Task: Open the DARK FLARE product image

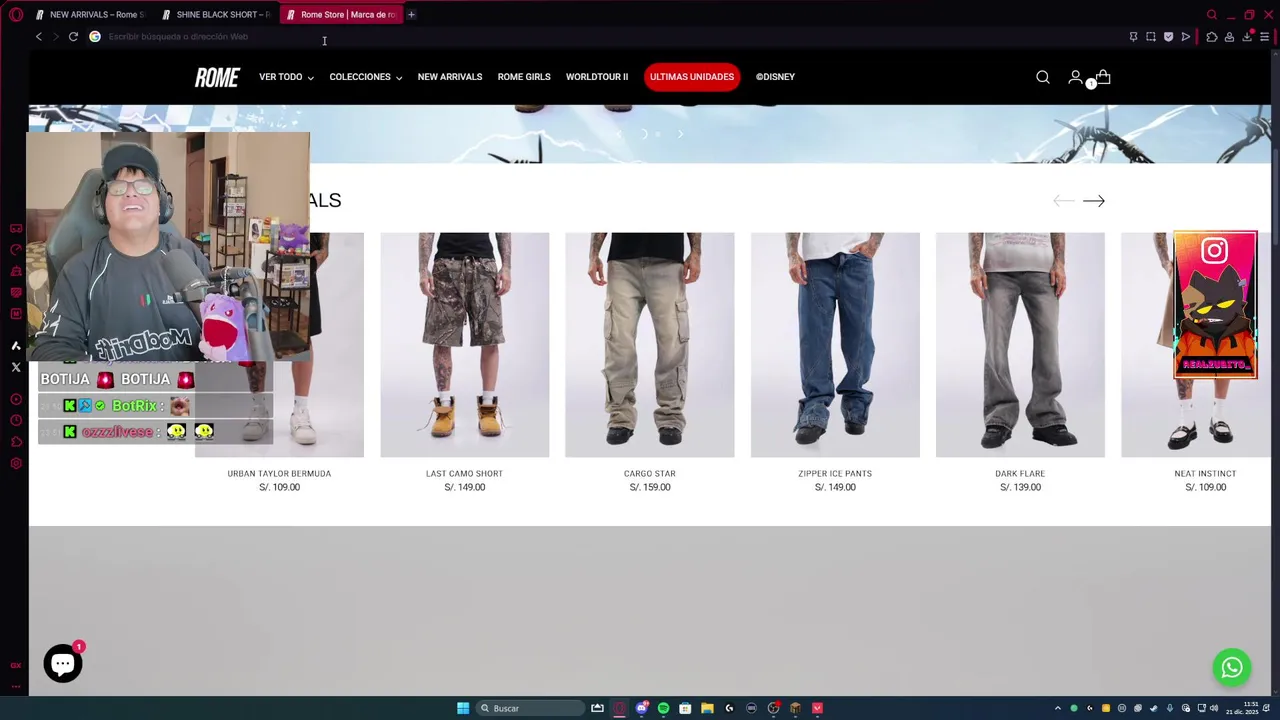Action: point(1020,345)
